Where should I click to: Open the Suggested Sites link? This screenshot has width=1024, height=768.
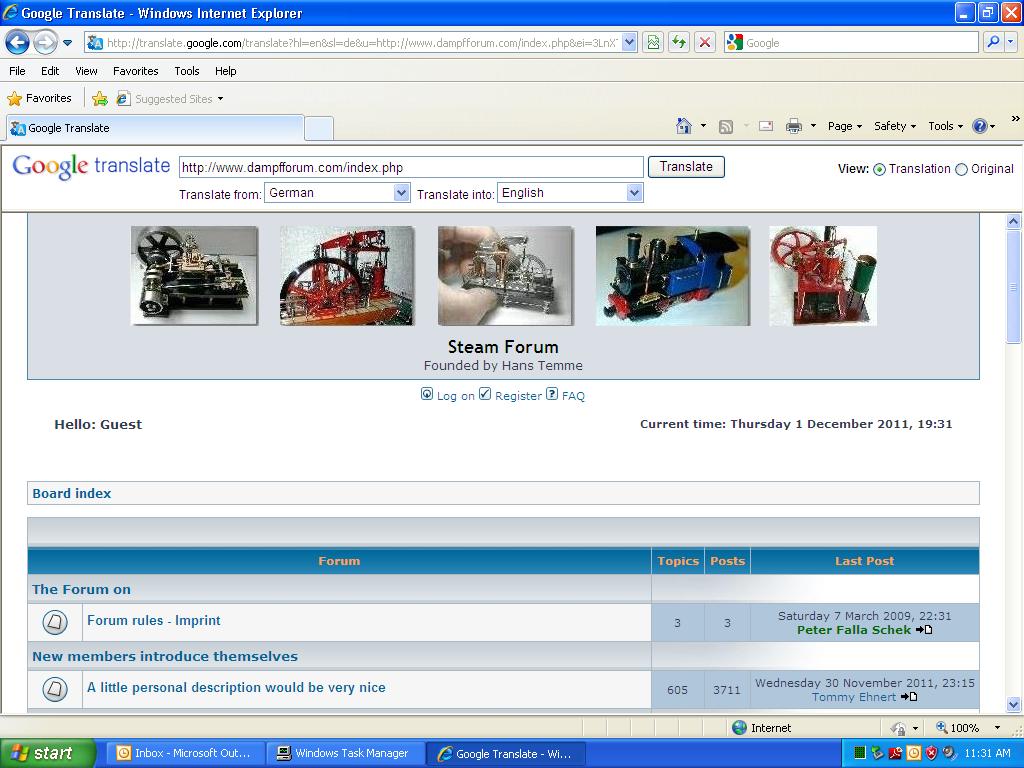(170, 99)
